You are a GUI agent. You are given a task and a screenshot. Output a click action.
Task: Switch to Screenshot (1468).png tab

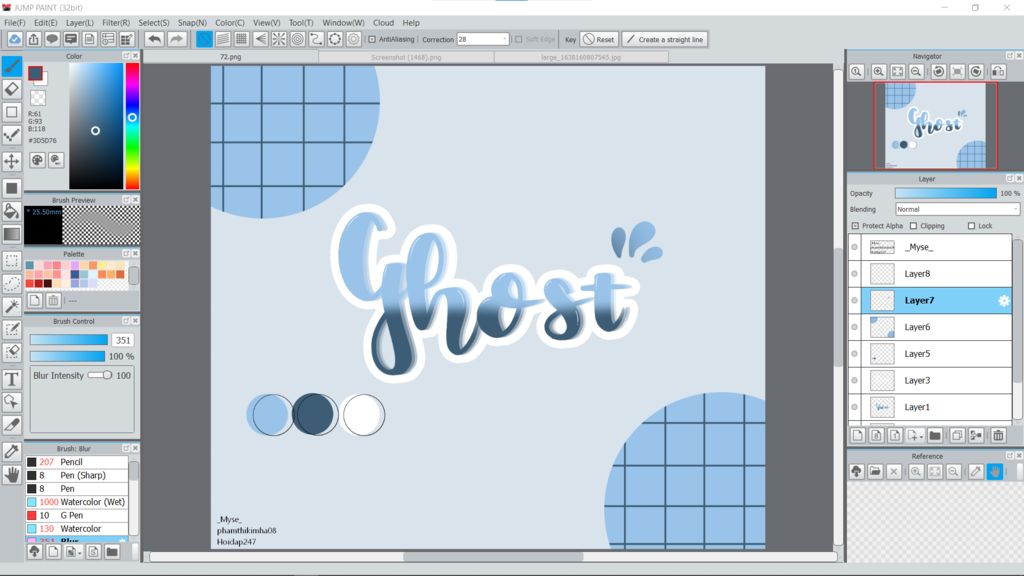click(406, 57)
